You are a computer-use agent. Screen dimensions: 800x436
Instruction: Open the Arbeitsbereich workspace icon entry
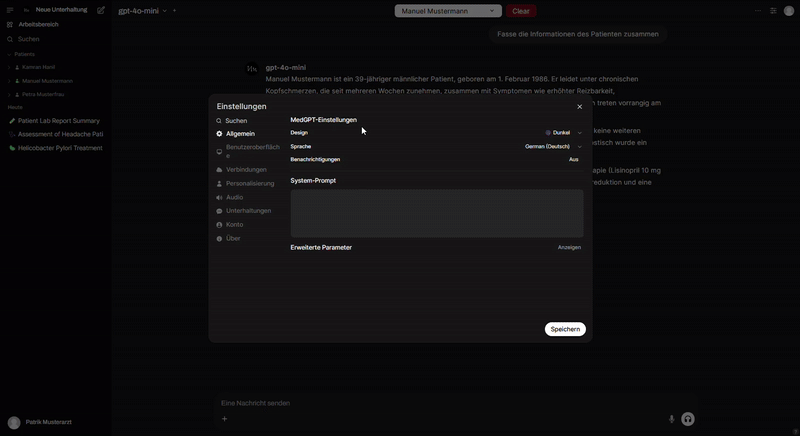click(x=10, y=24)
